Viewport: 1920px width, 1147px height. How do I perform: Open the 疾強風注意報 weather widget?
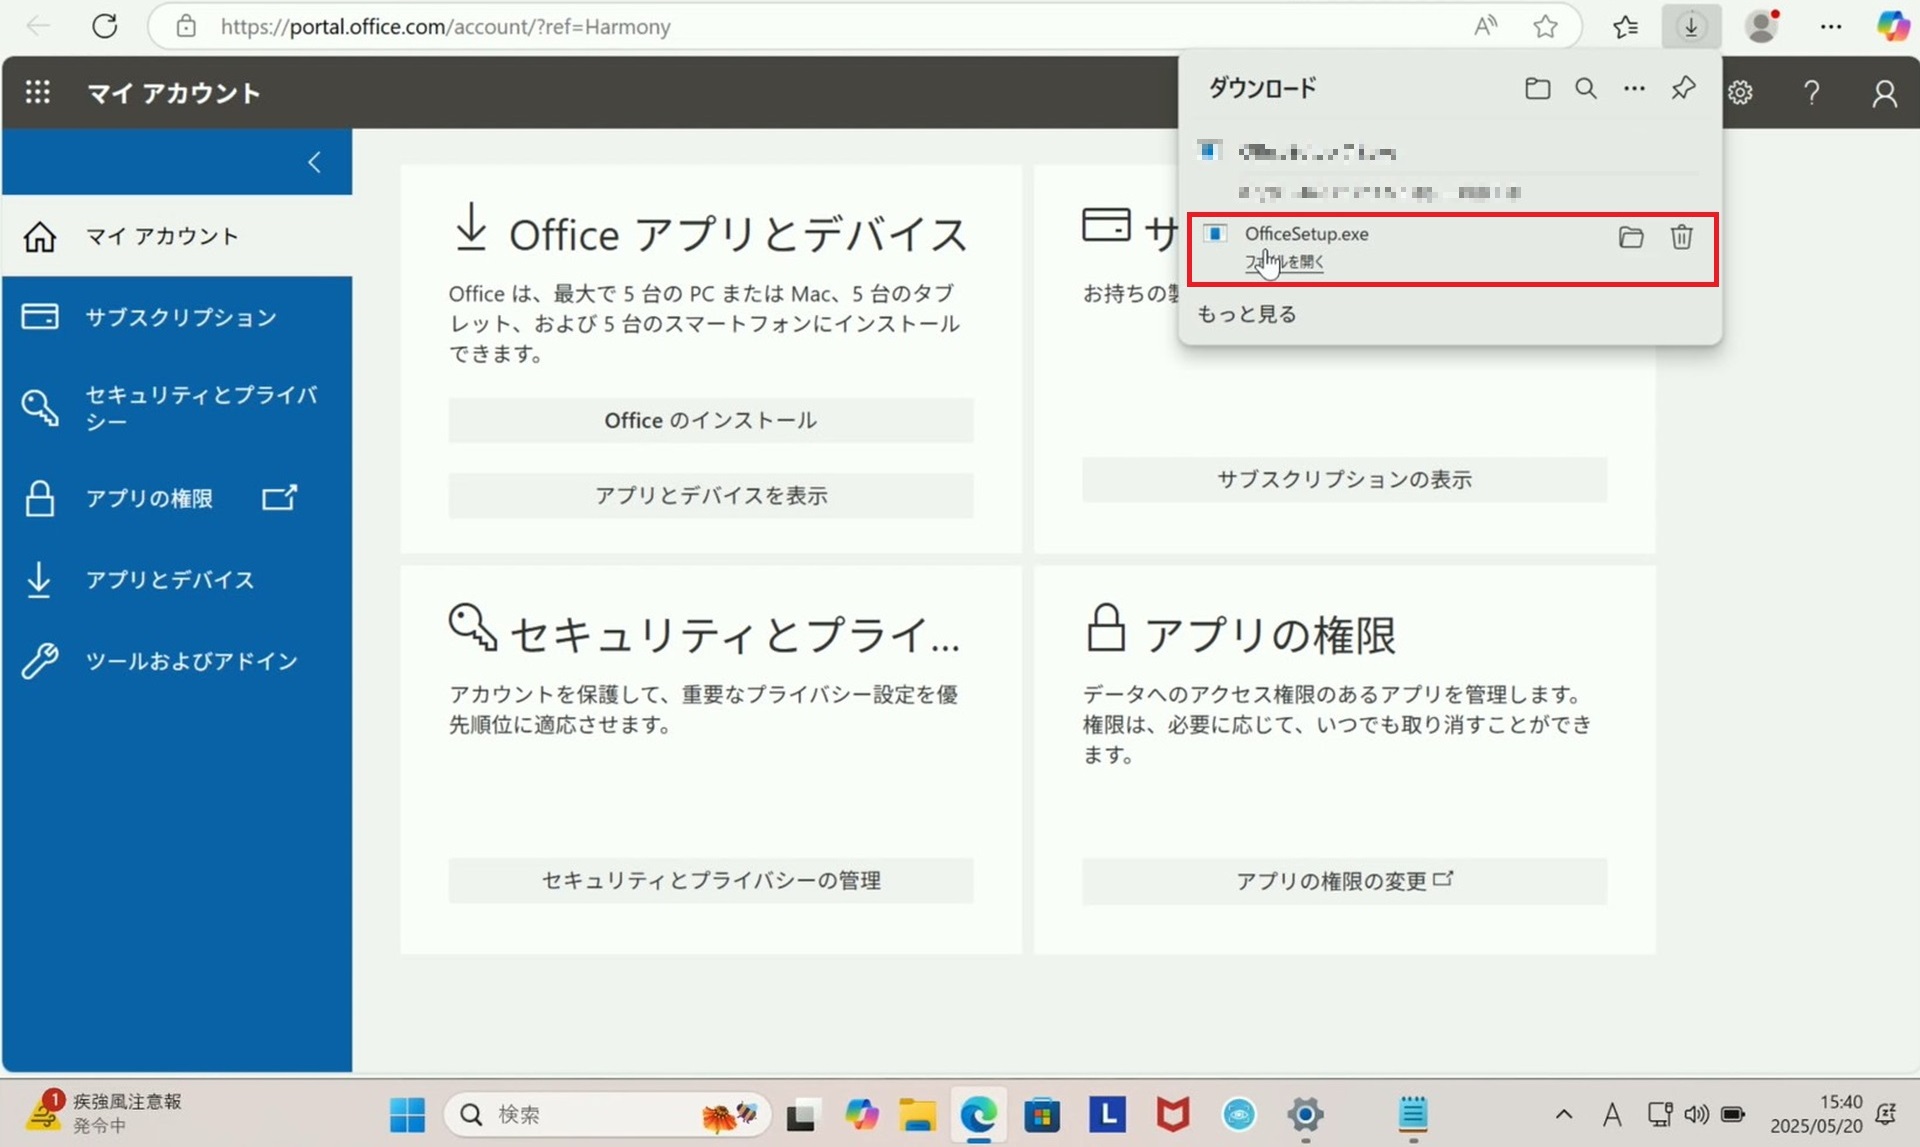(105, 1112)
